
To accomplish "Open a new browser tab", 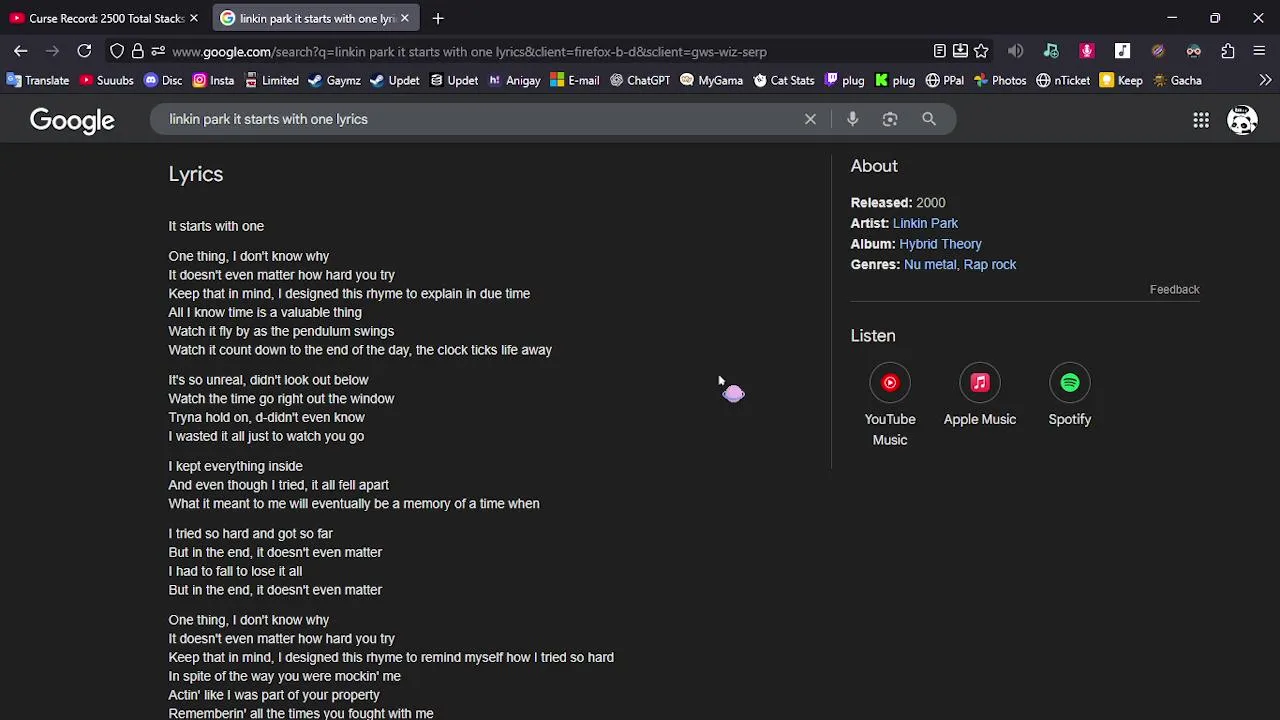I will [x=438, y=18].
